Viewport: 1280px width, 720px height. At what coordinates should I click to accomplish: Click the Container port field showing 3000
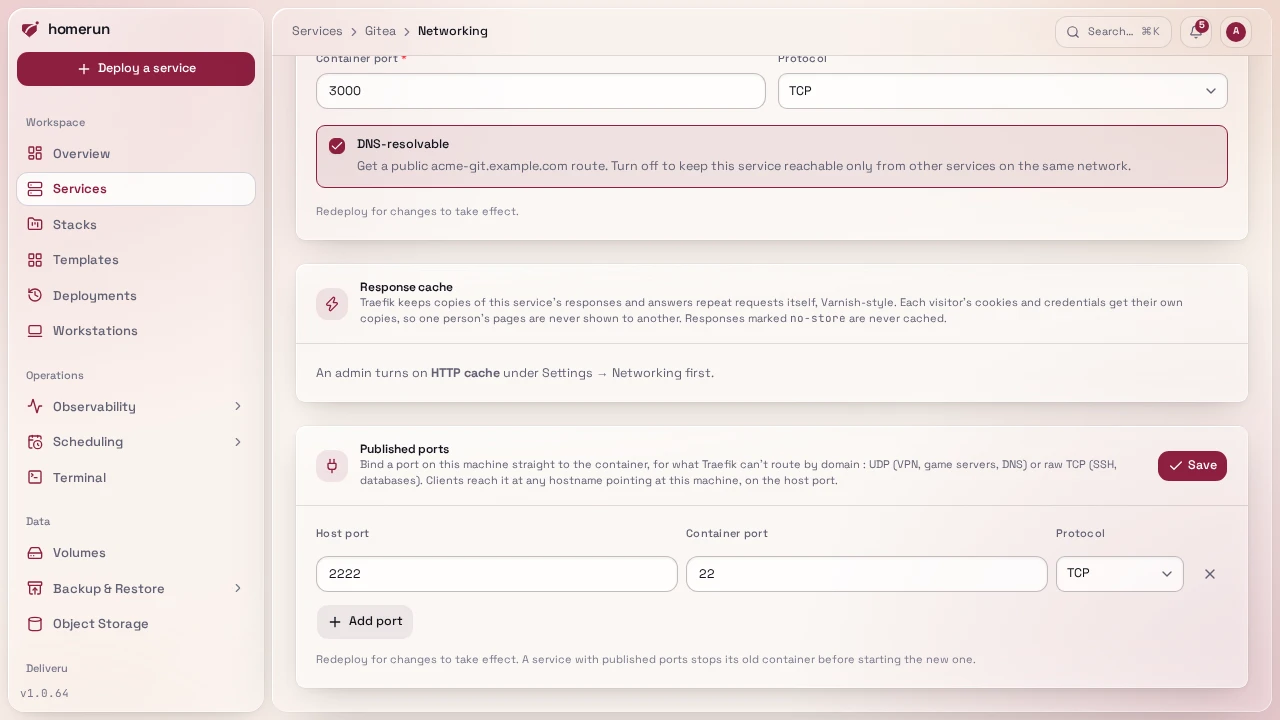click(541, 91)
